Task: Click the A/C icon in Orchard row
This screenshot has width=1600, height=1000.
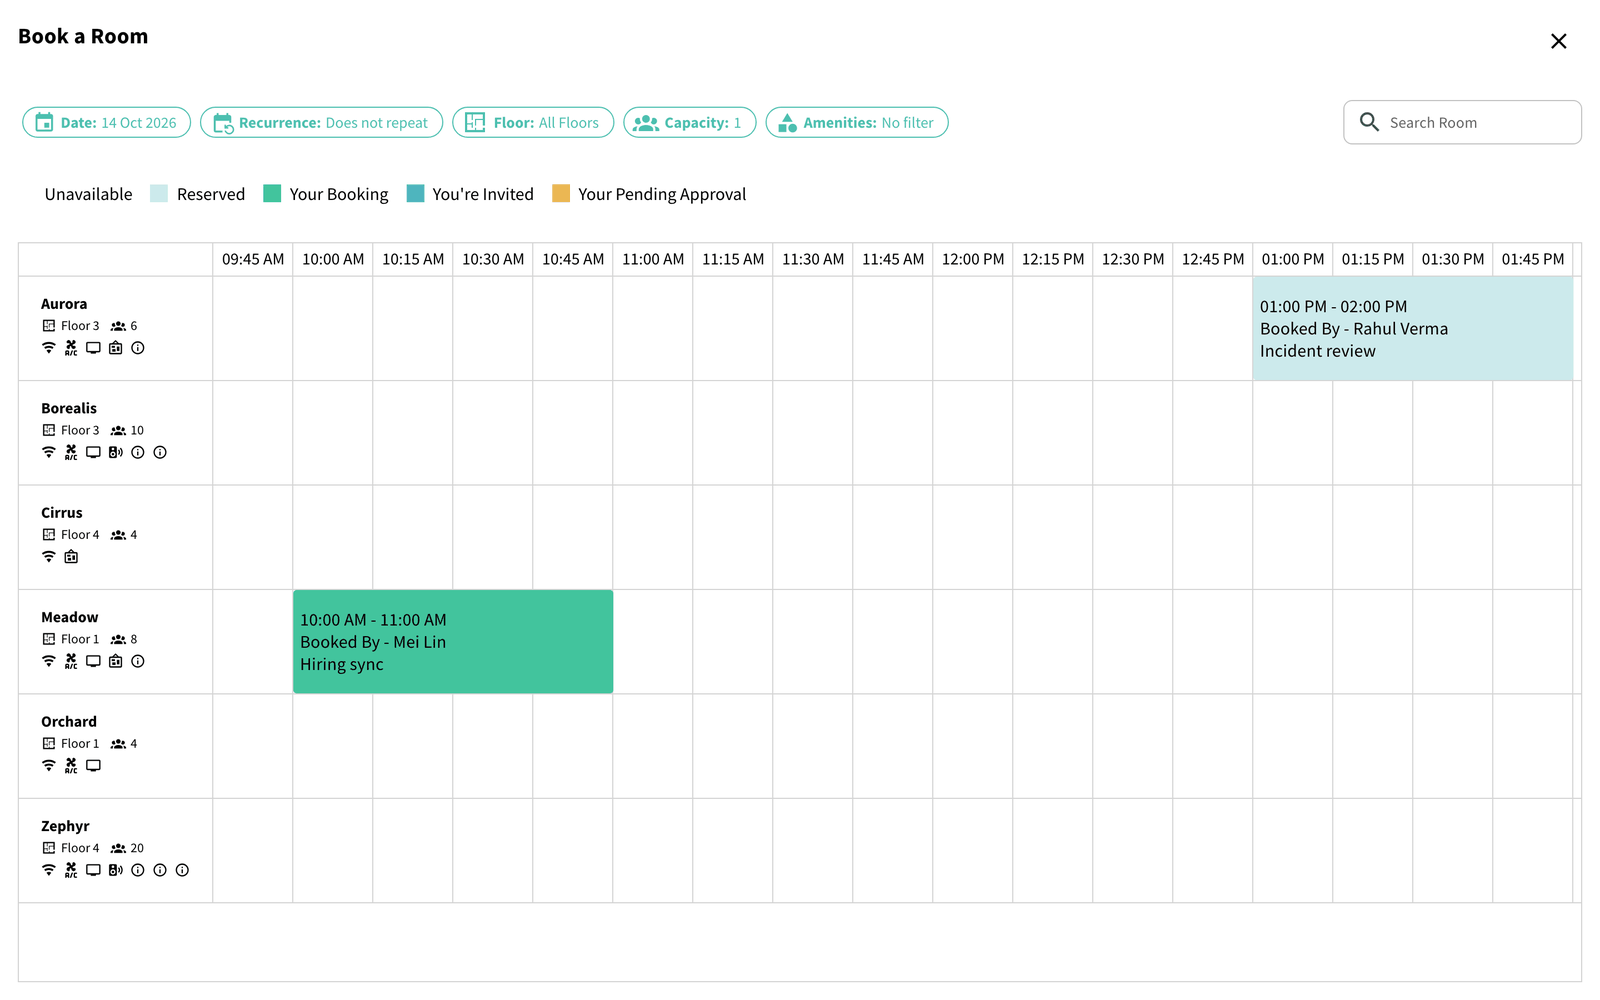Action: (x=71, y=766)
